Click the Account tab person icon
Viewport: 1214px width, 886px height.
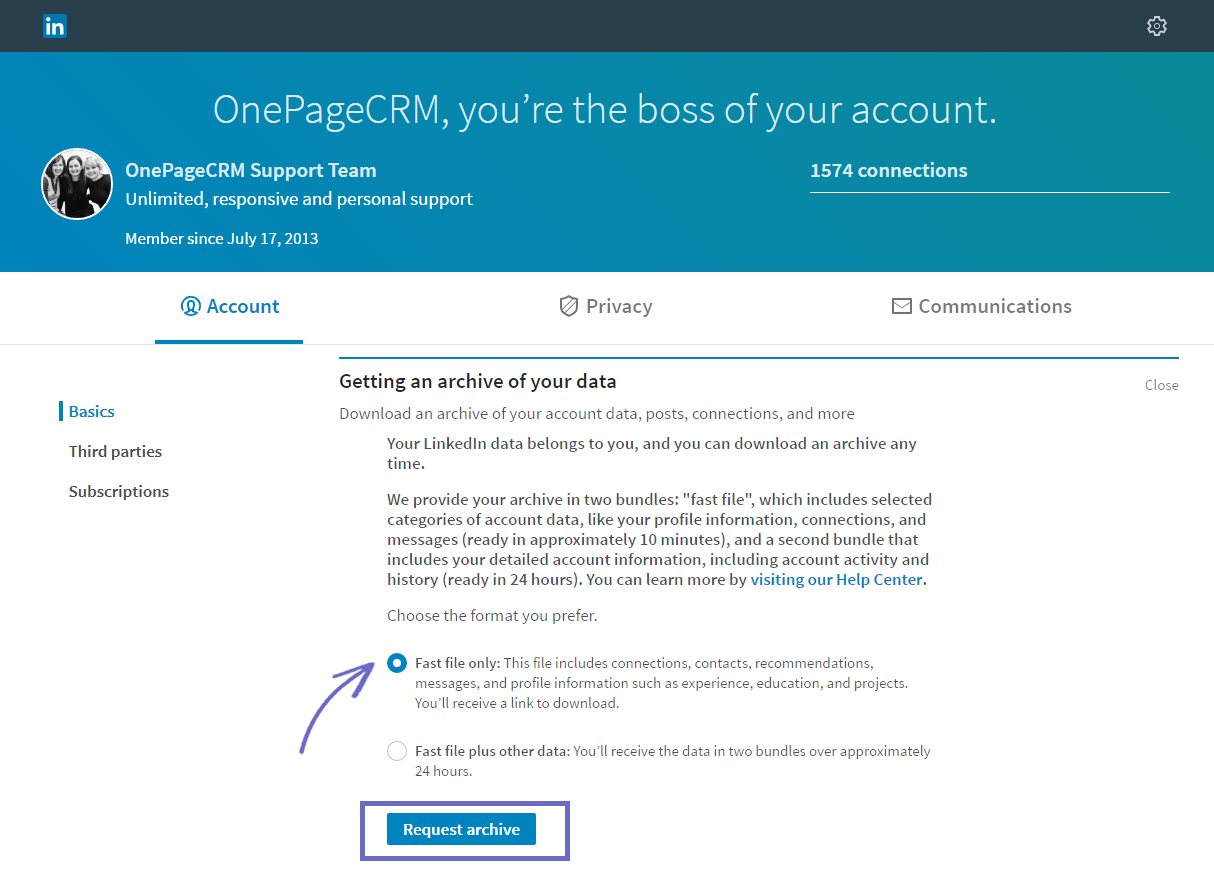click(190, 306)
